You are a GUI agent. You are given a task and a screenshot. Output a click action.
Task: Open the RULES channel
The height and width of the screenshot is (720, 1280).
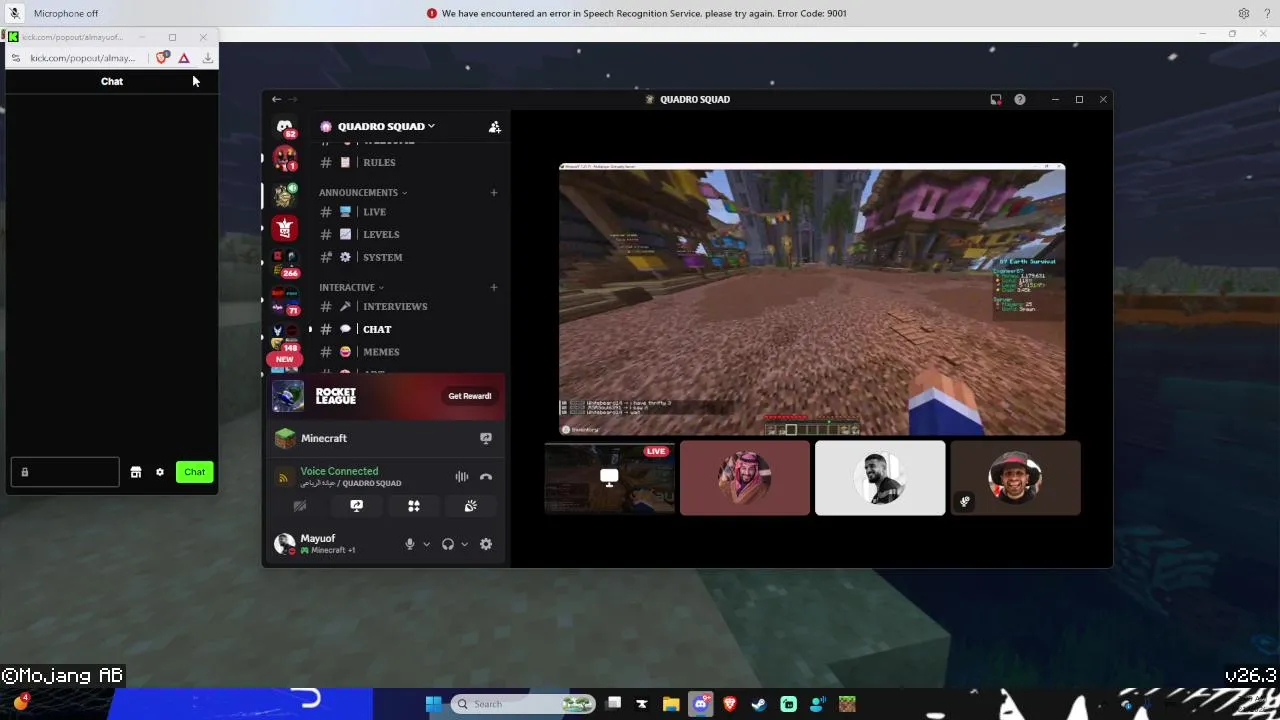point(379,162)
